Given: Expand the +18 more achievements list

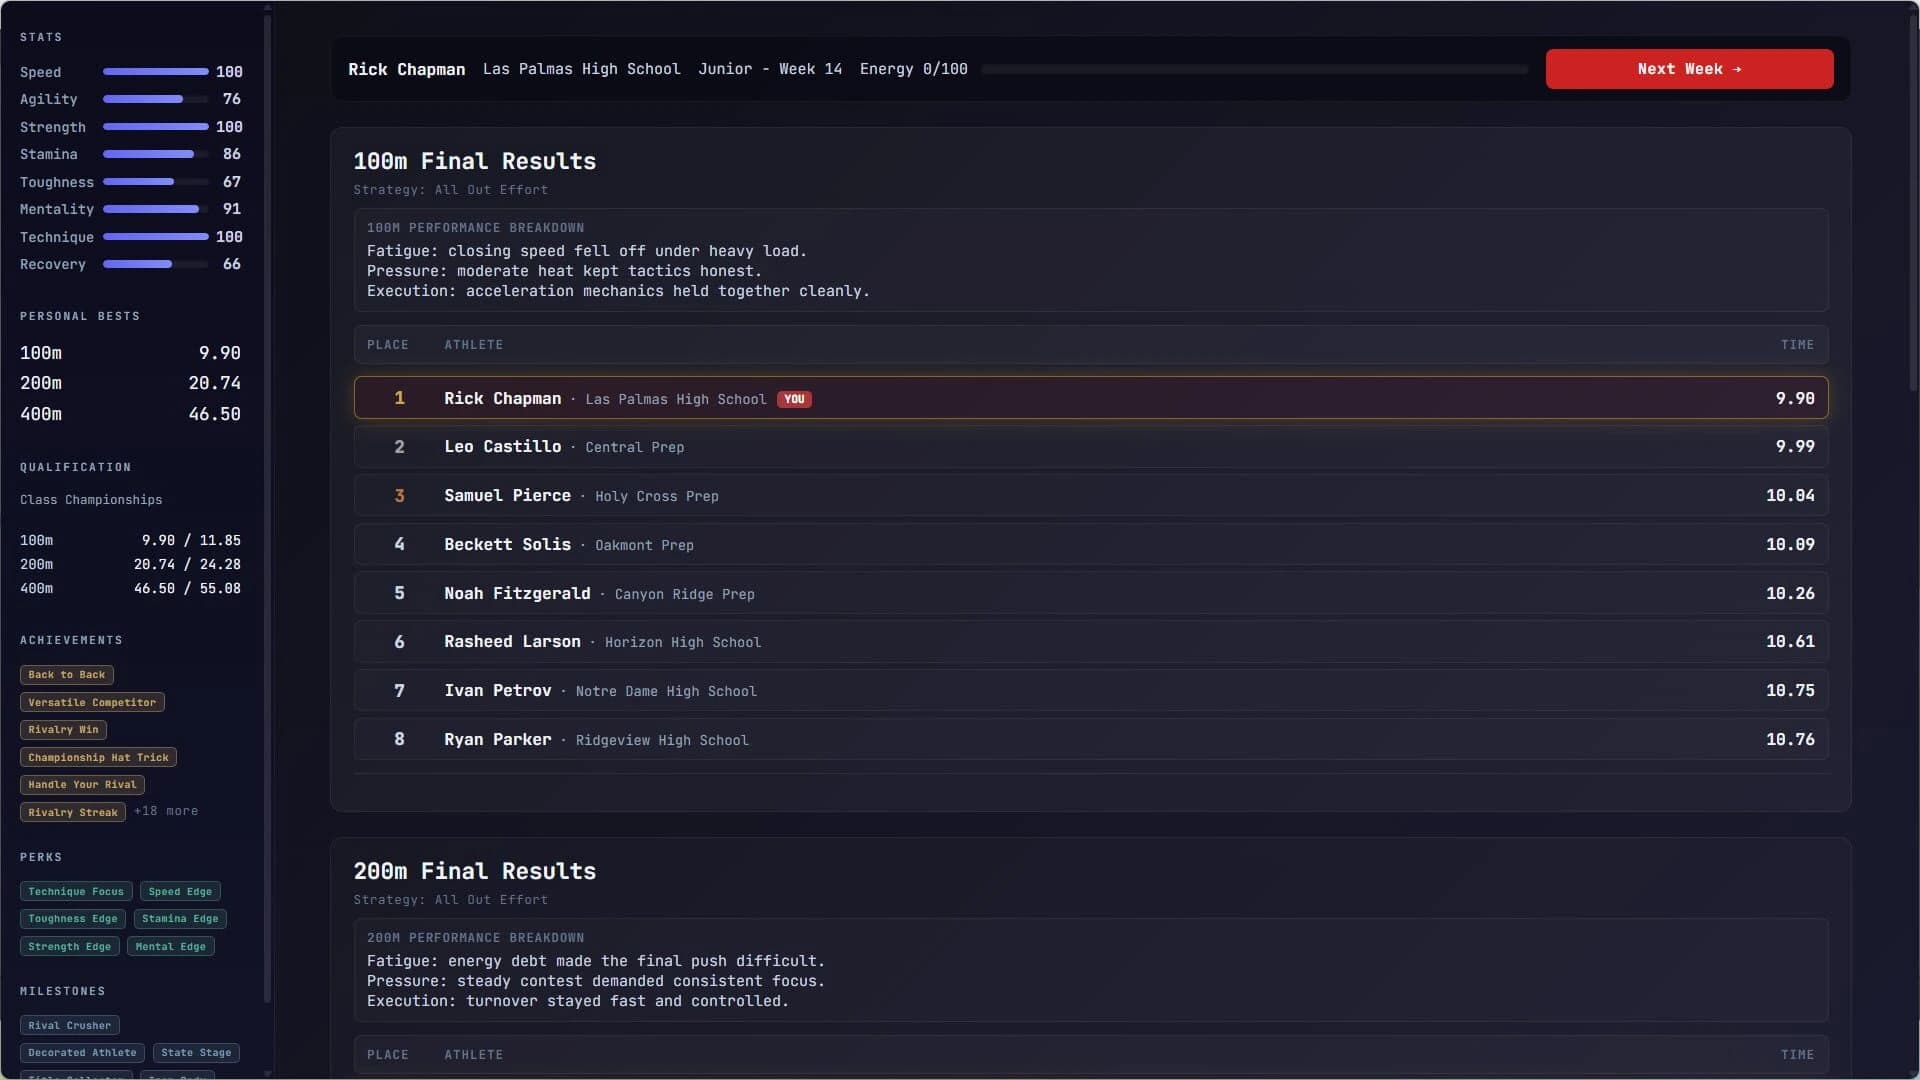Looking at the screenshot, I should (166, 811).
